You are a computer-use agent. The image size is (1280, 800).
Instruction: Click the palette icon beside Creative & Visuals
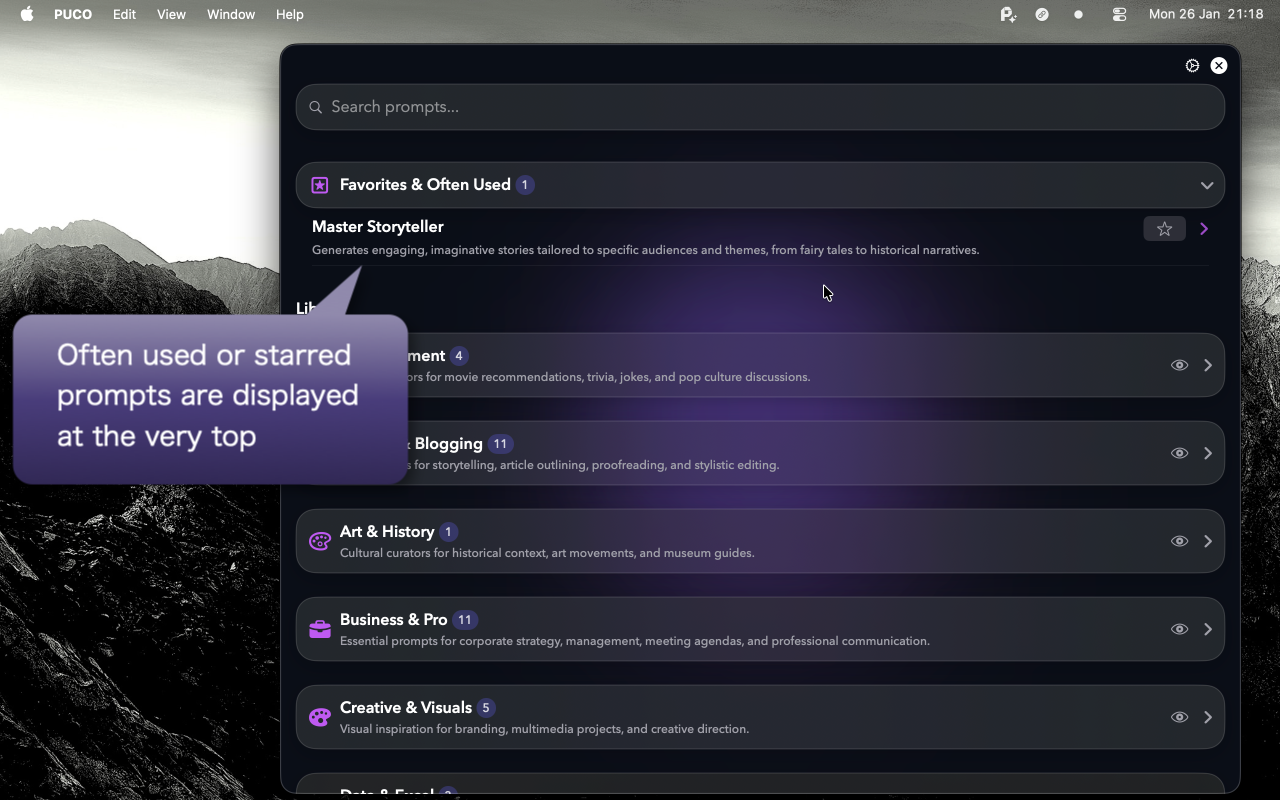[x=320, y=716]
